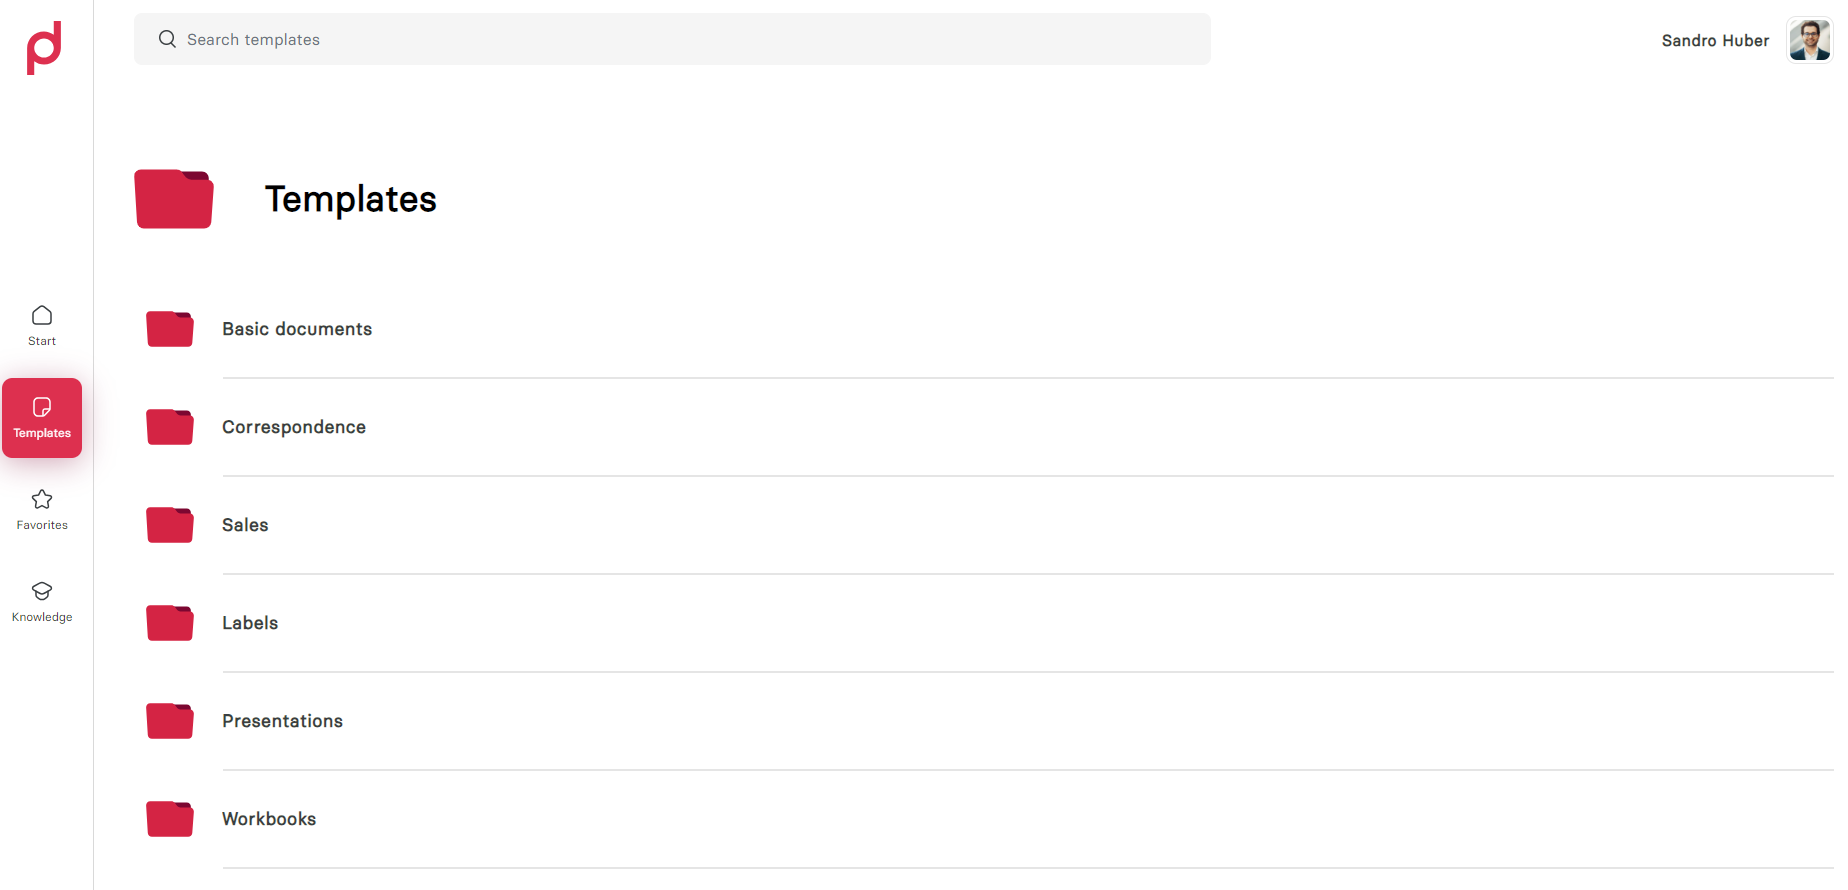Image resolution: width=1848 pixels, height=890 pixels.
Task: Click the red logo icon
Action: click(x=44, y=47)
